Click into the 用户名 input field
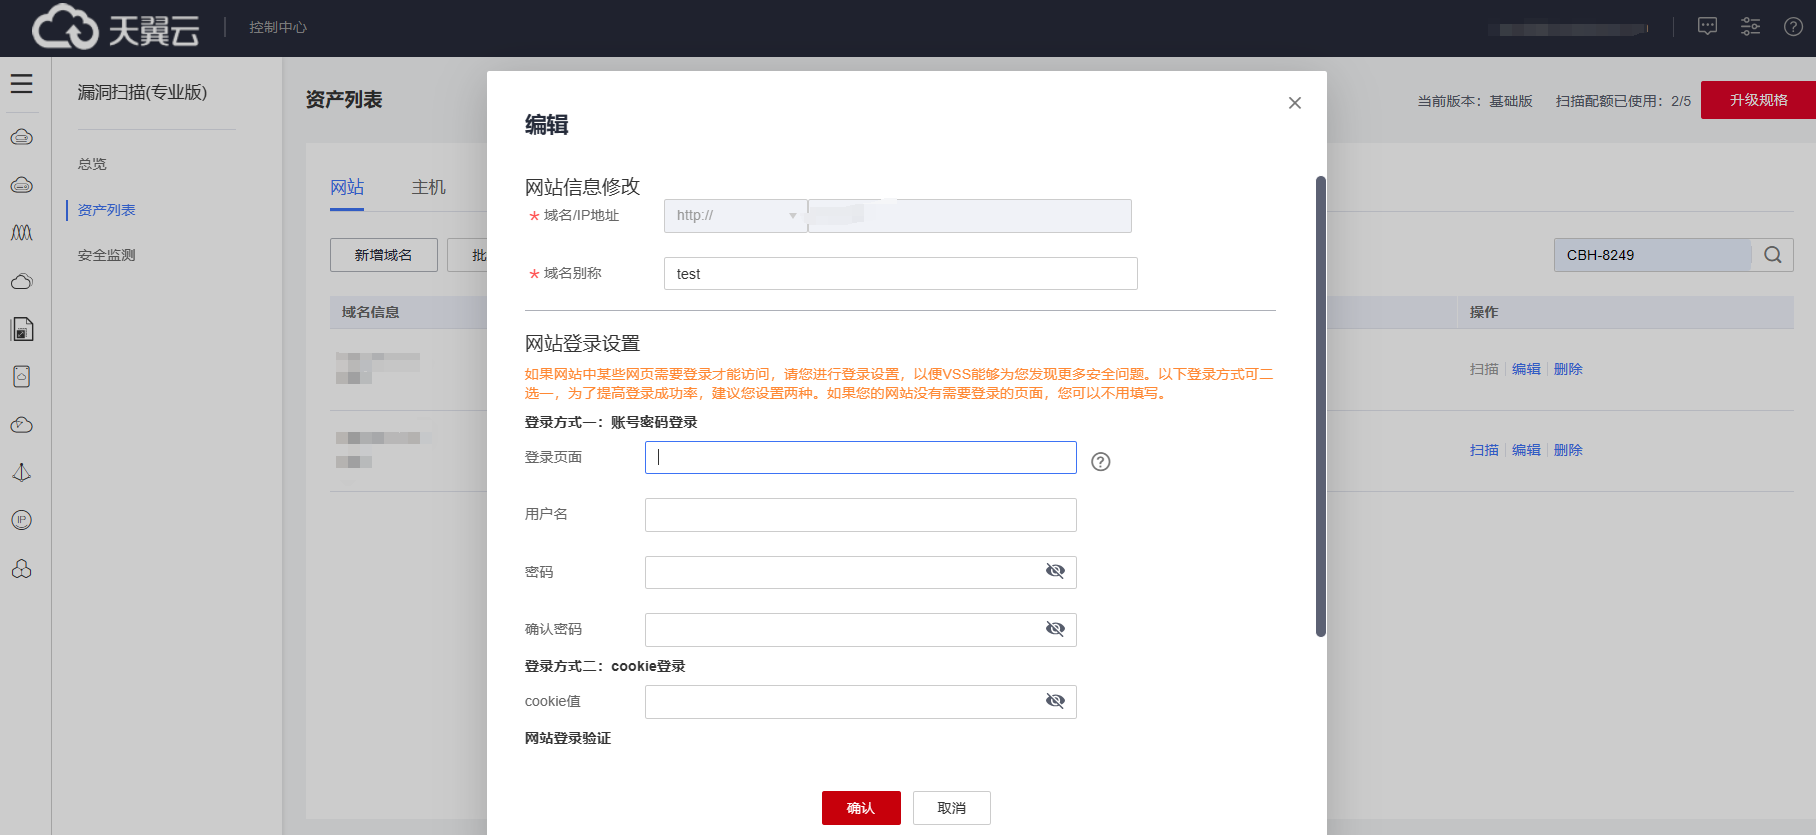Viewport: 1816px width, 835px height. pos(861,515)
